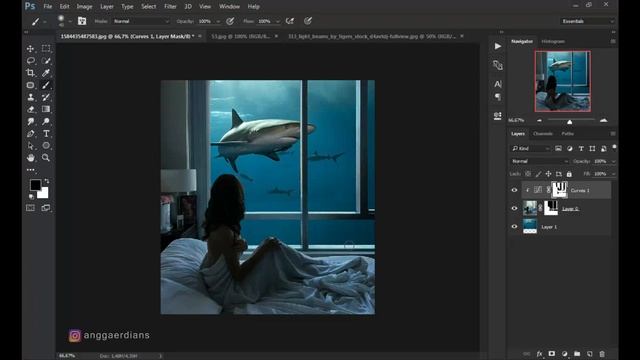Open the layer Opacity dropdown arrow
Image resolution: width=640 pixels, height=360 pixels.
(613, 162)
